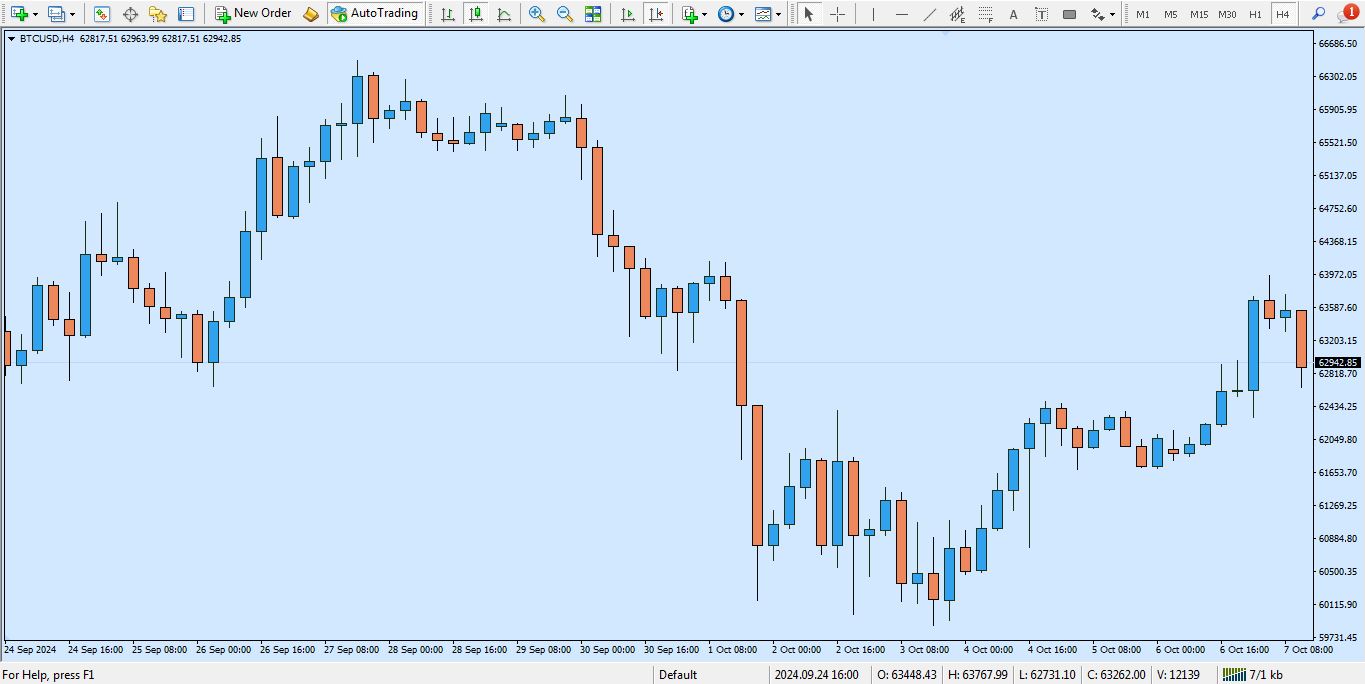
Task: Toggle the AutoTrading button
Action: pos(374,14)
